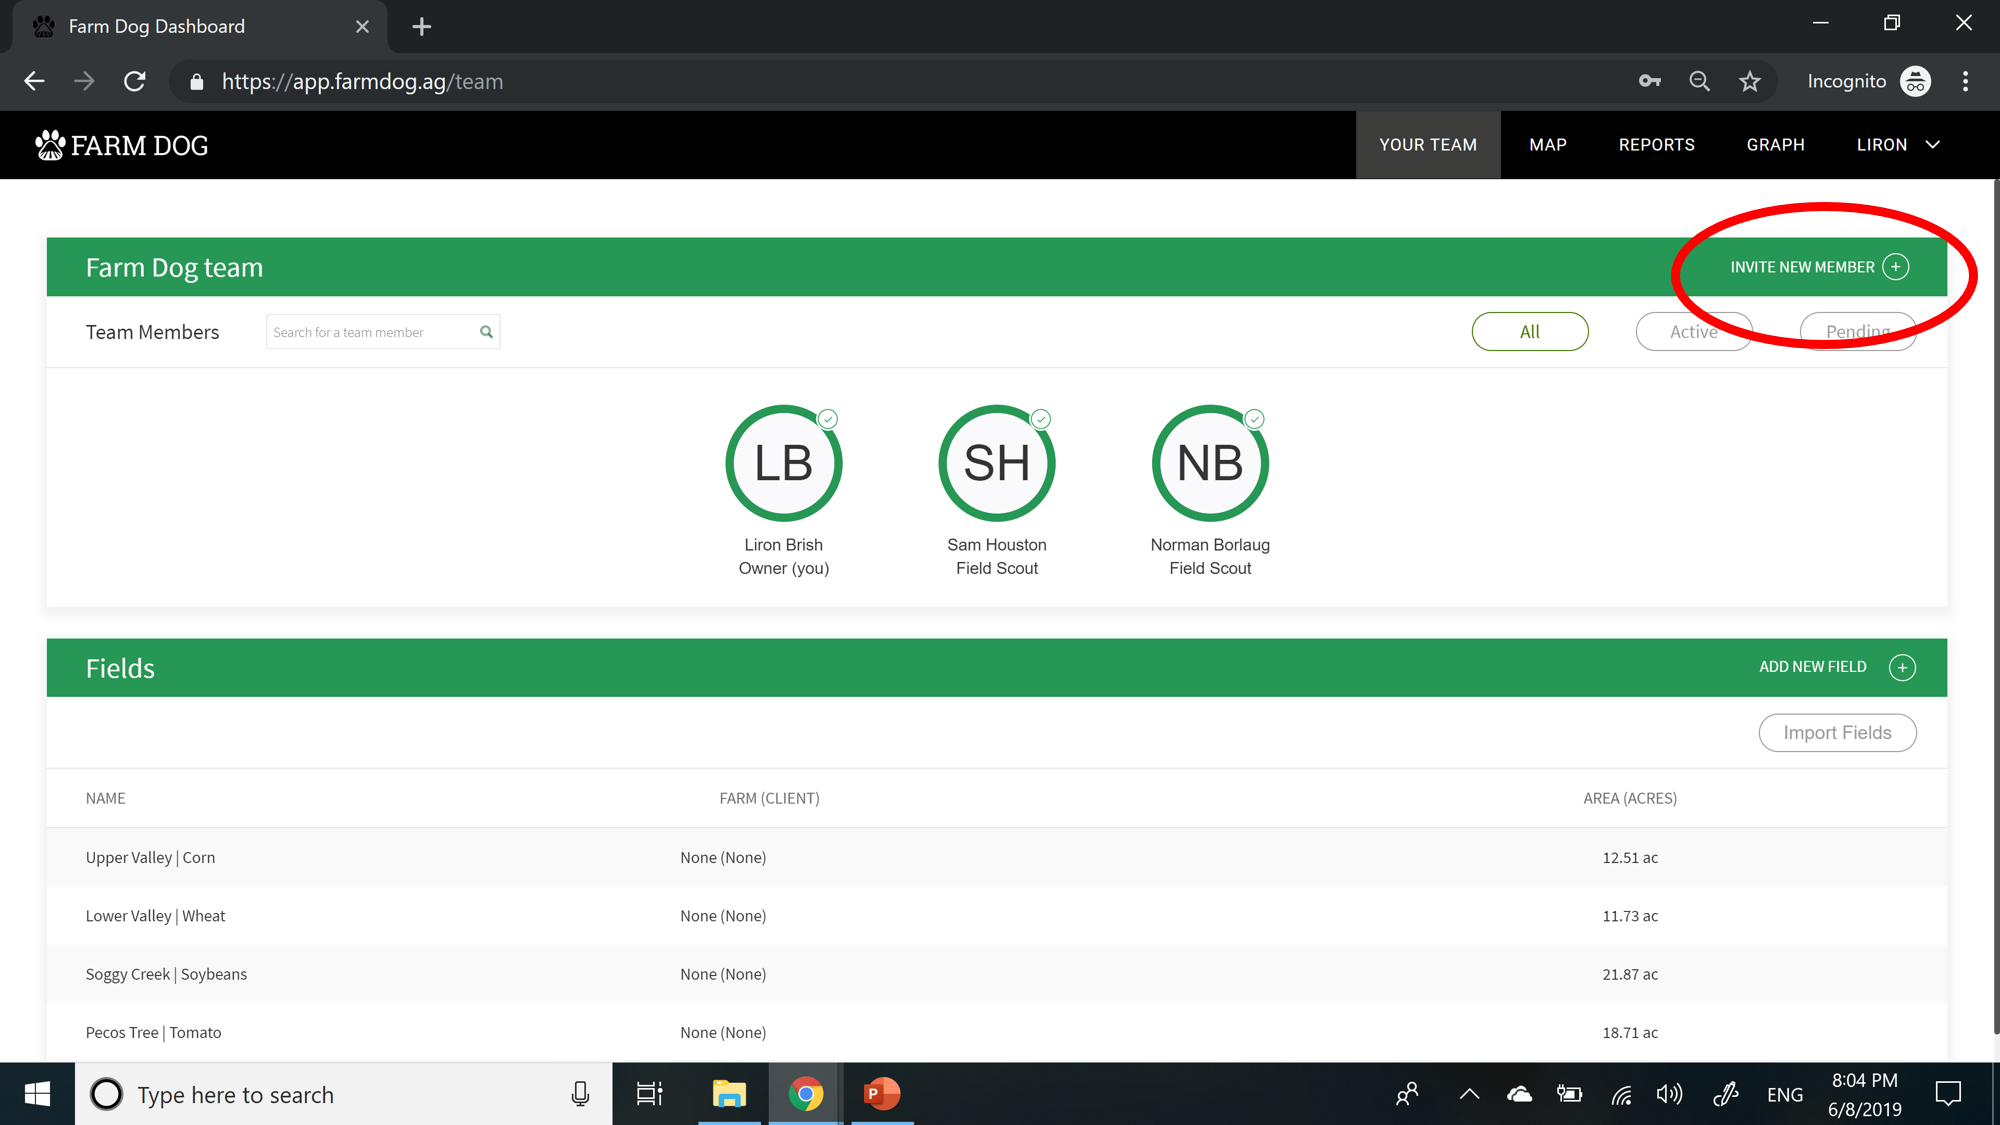Click the Cortana microphone icon
The height and width of the screenshot is (1125, 2000).
pos(580,1094)
